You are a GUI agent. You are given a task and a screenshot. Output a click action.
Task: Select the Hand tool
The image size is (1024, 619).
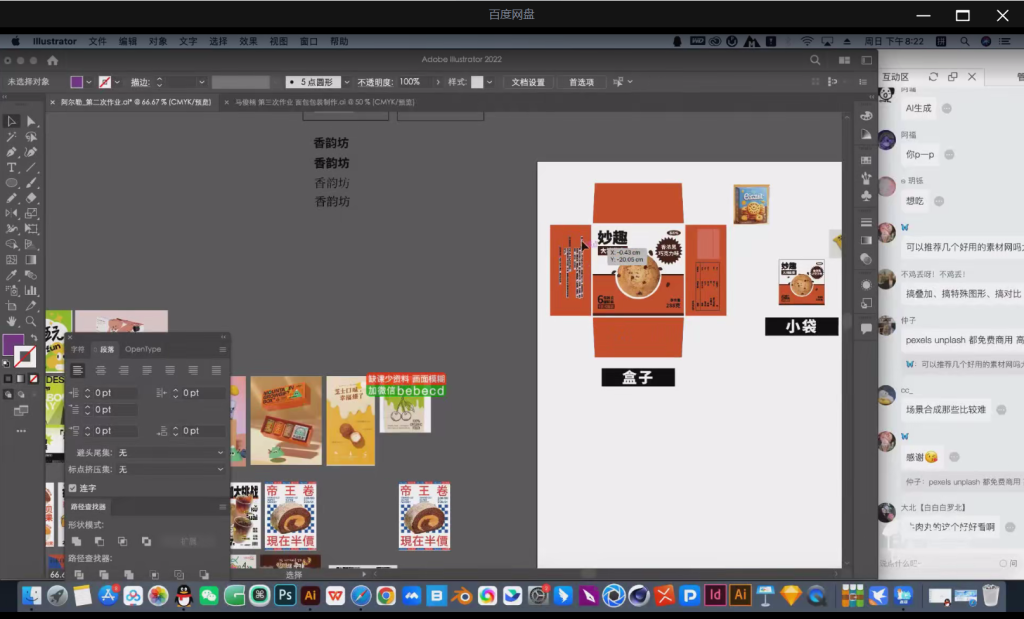click(x=12, y=321)
